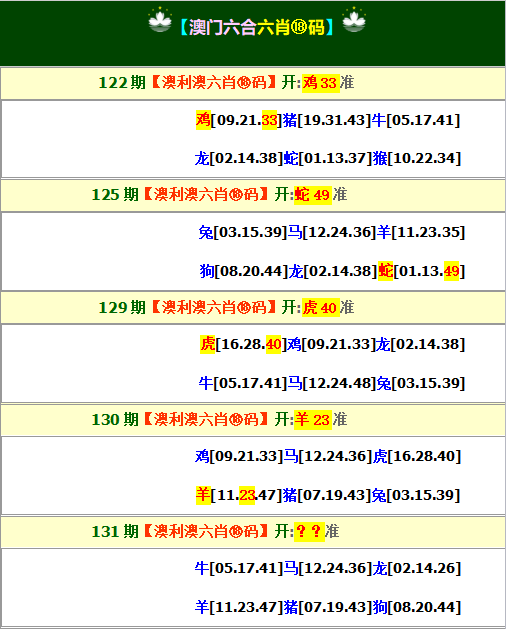Click the highlighted number 49 in 蛇 row
Image resolution: width=506 pixels, height=629 pixels.
point(451,272)
